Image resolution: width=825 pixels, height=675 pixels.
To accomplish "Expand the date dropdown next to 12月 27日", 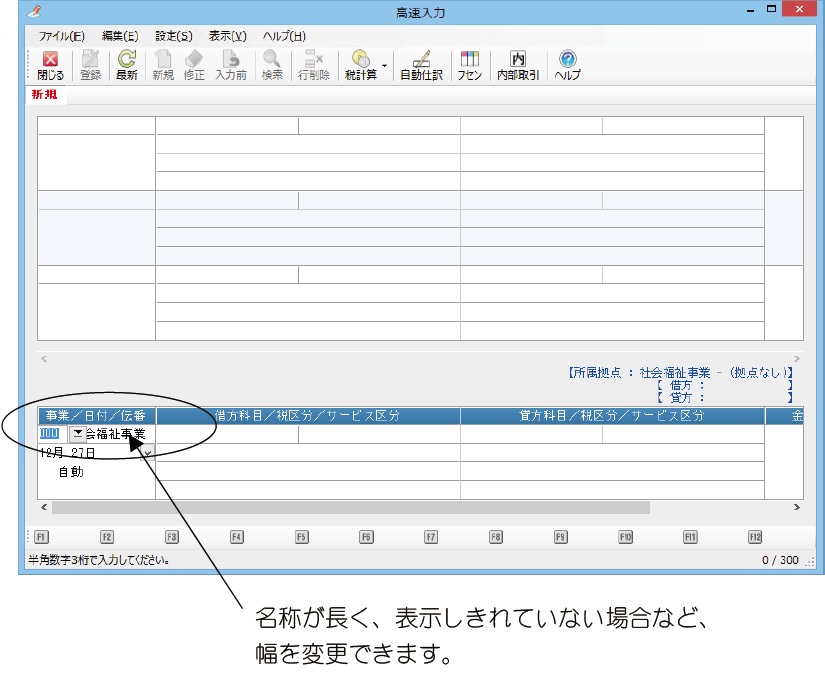I will [148, 453].
